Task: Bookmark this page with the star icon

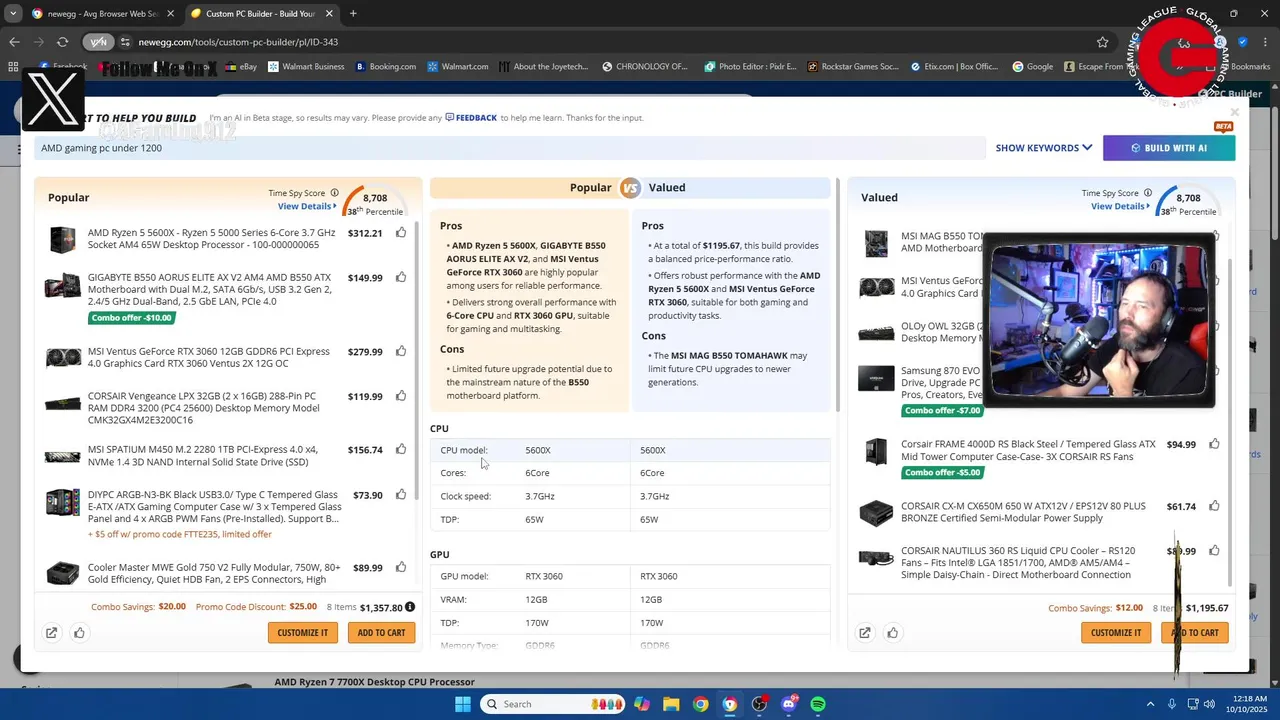Action: pos(1102,42)
